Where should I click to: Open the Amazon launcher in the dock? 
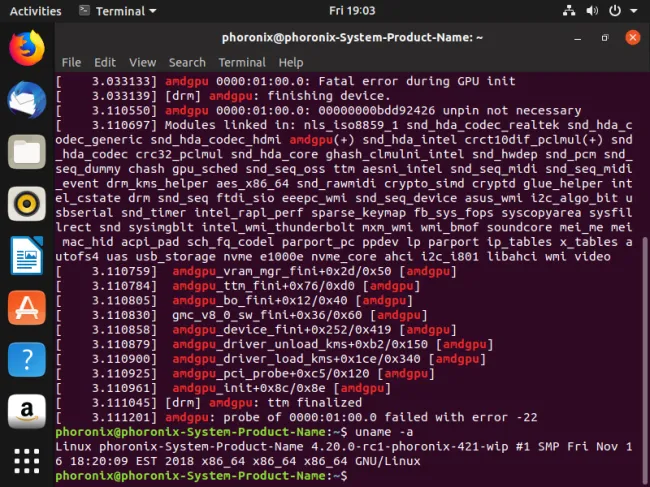(27, 411)
